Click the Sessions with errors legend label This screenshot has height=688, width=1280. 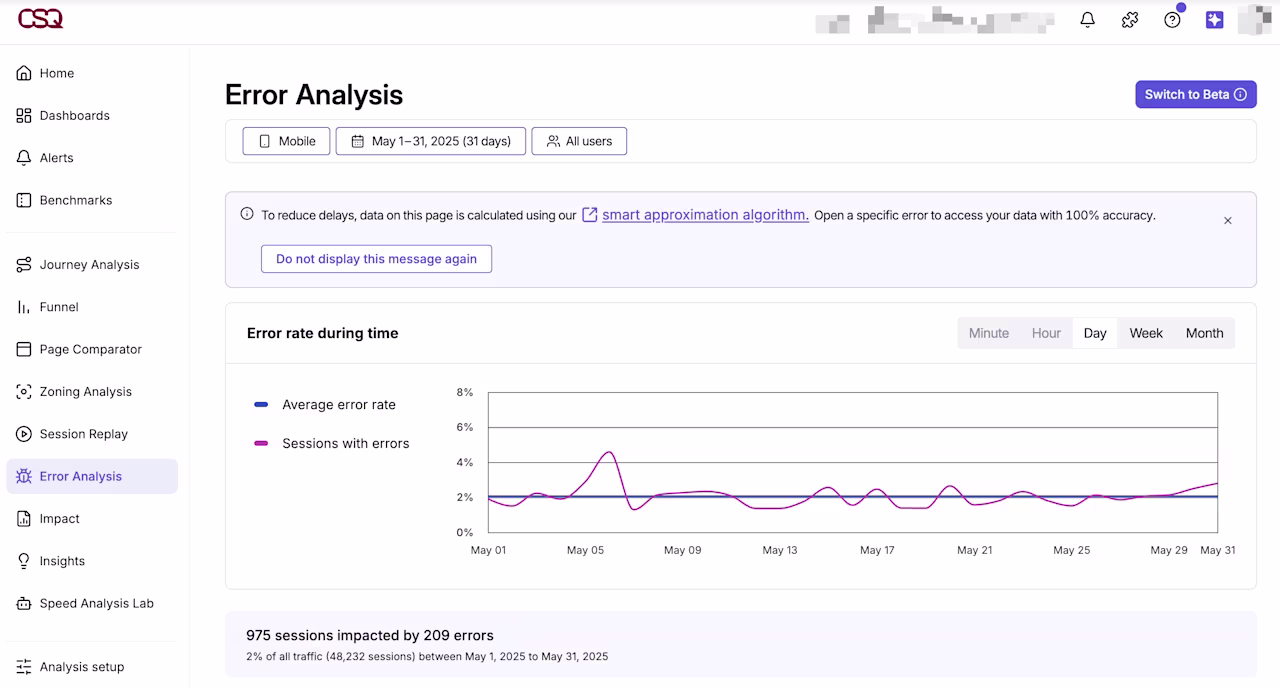tap(346, 443)
